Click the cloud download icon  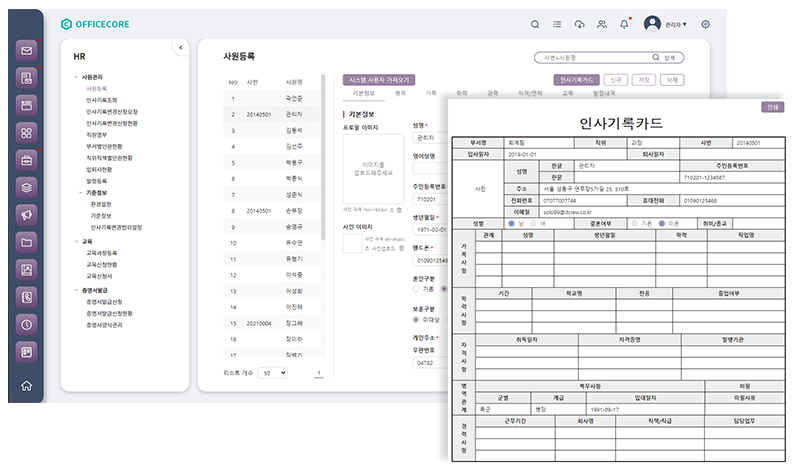(580, 24)
